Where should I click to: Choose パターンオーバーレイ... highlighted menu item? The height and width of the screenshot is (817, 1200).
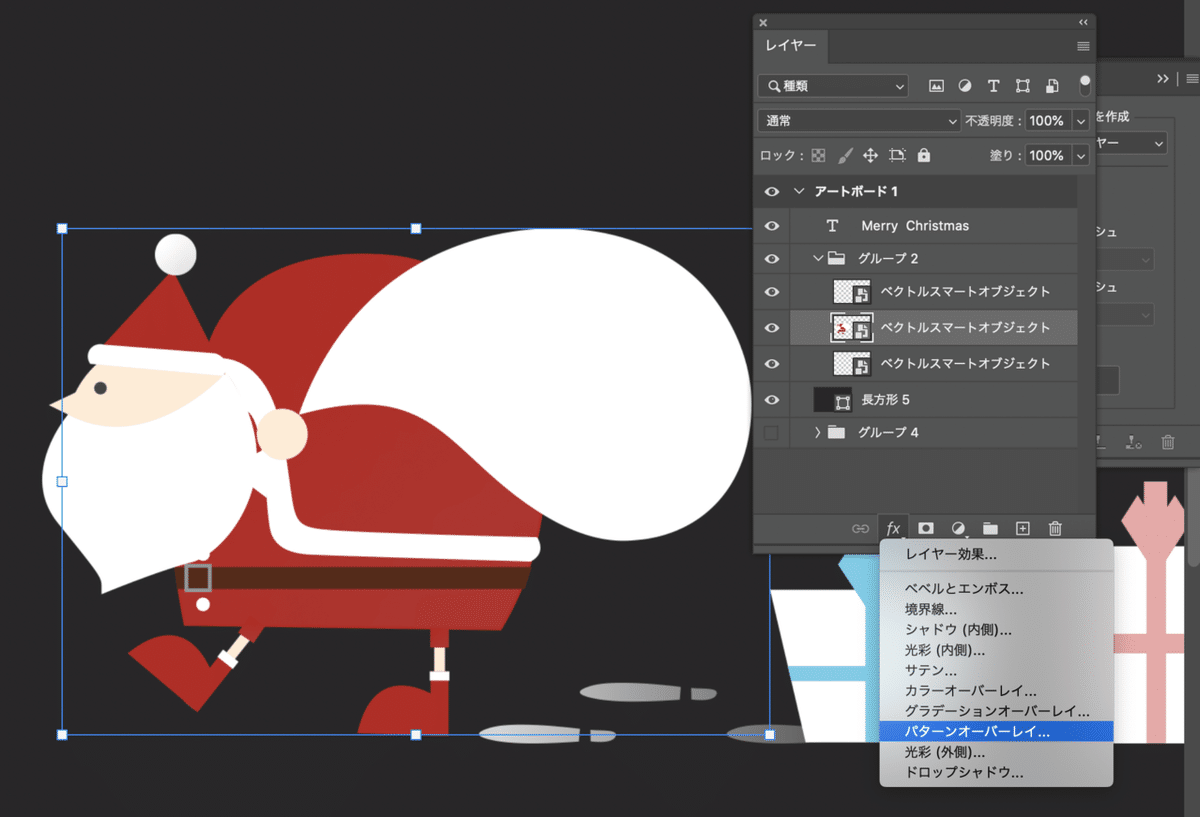(x=996, y=732)
